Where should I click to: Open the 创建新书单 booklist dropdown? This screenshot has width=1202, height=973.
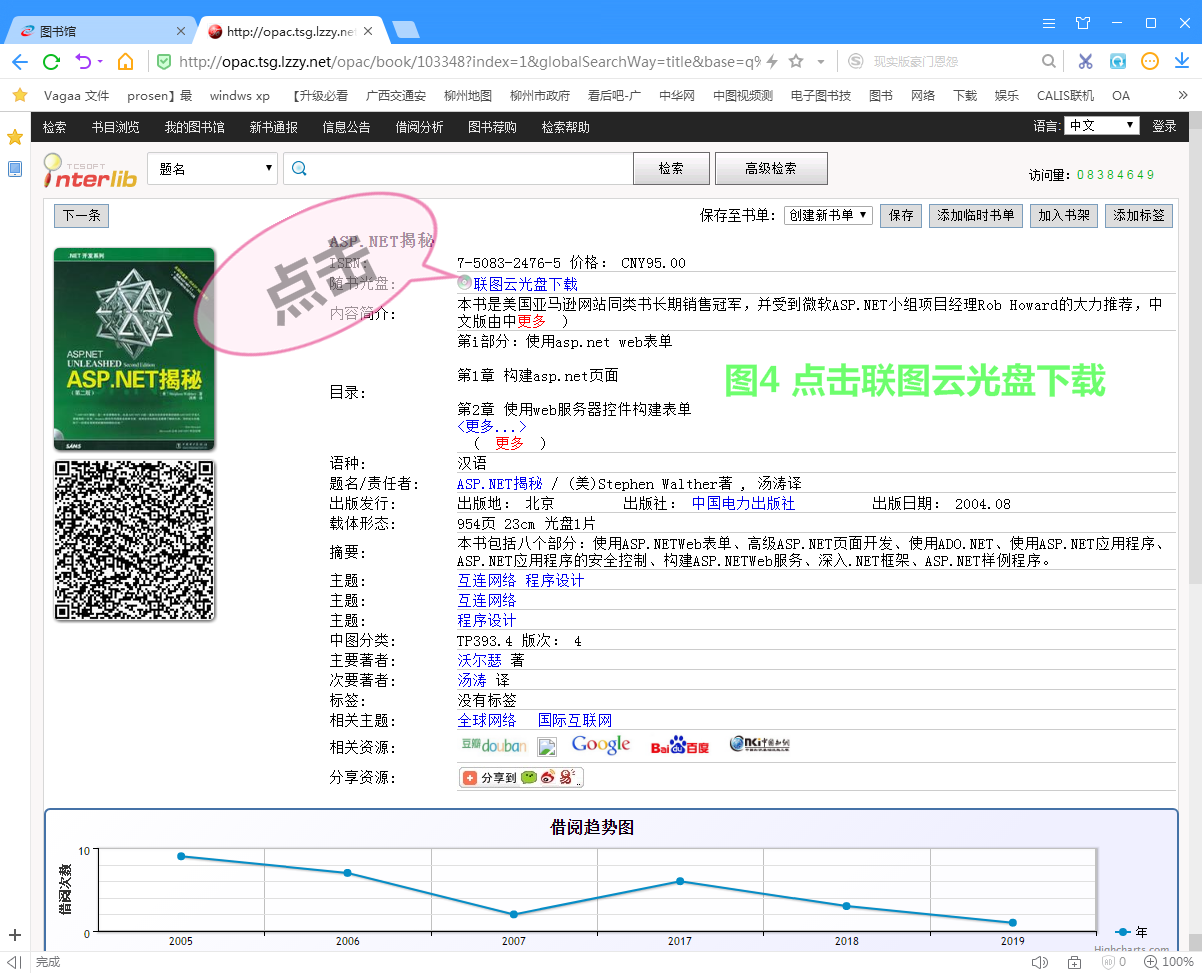(827, 215)
